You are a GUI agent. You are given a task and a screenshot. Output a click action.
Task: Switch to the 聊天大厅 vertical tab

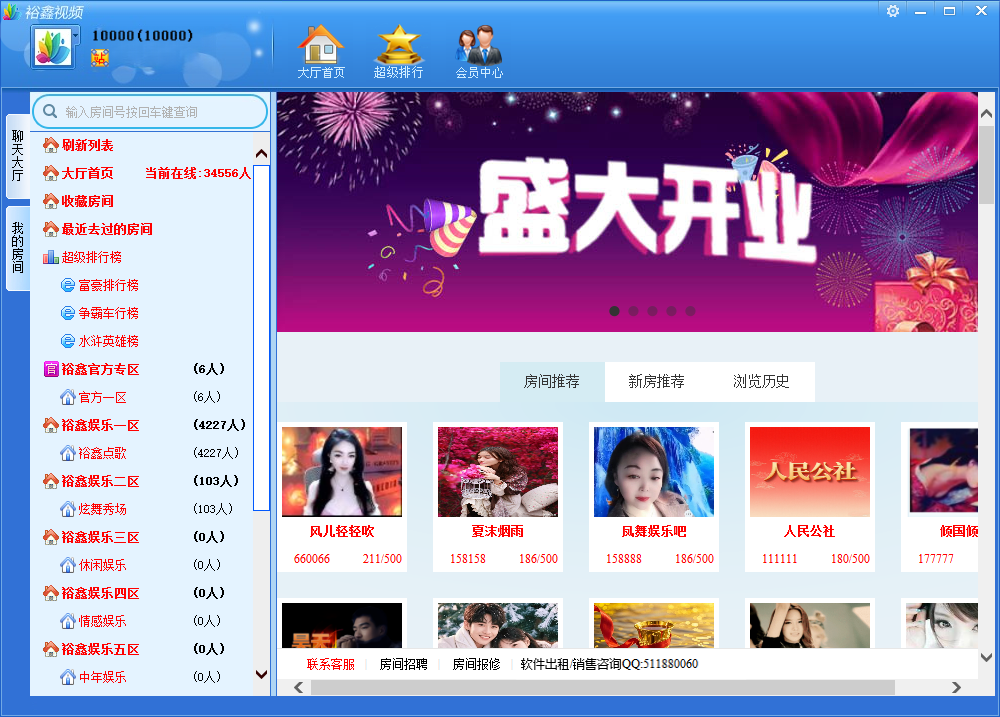pyautogui.click(x=18, y=156)
